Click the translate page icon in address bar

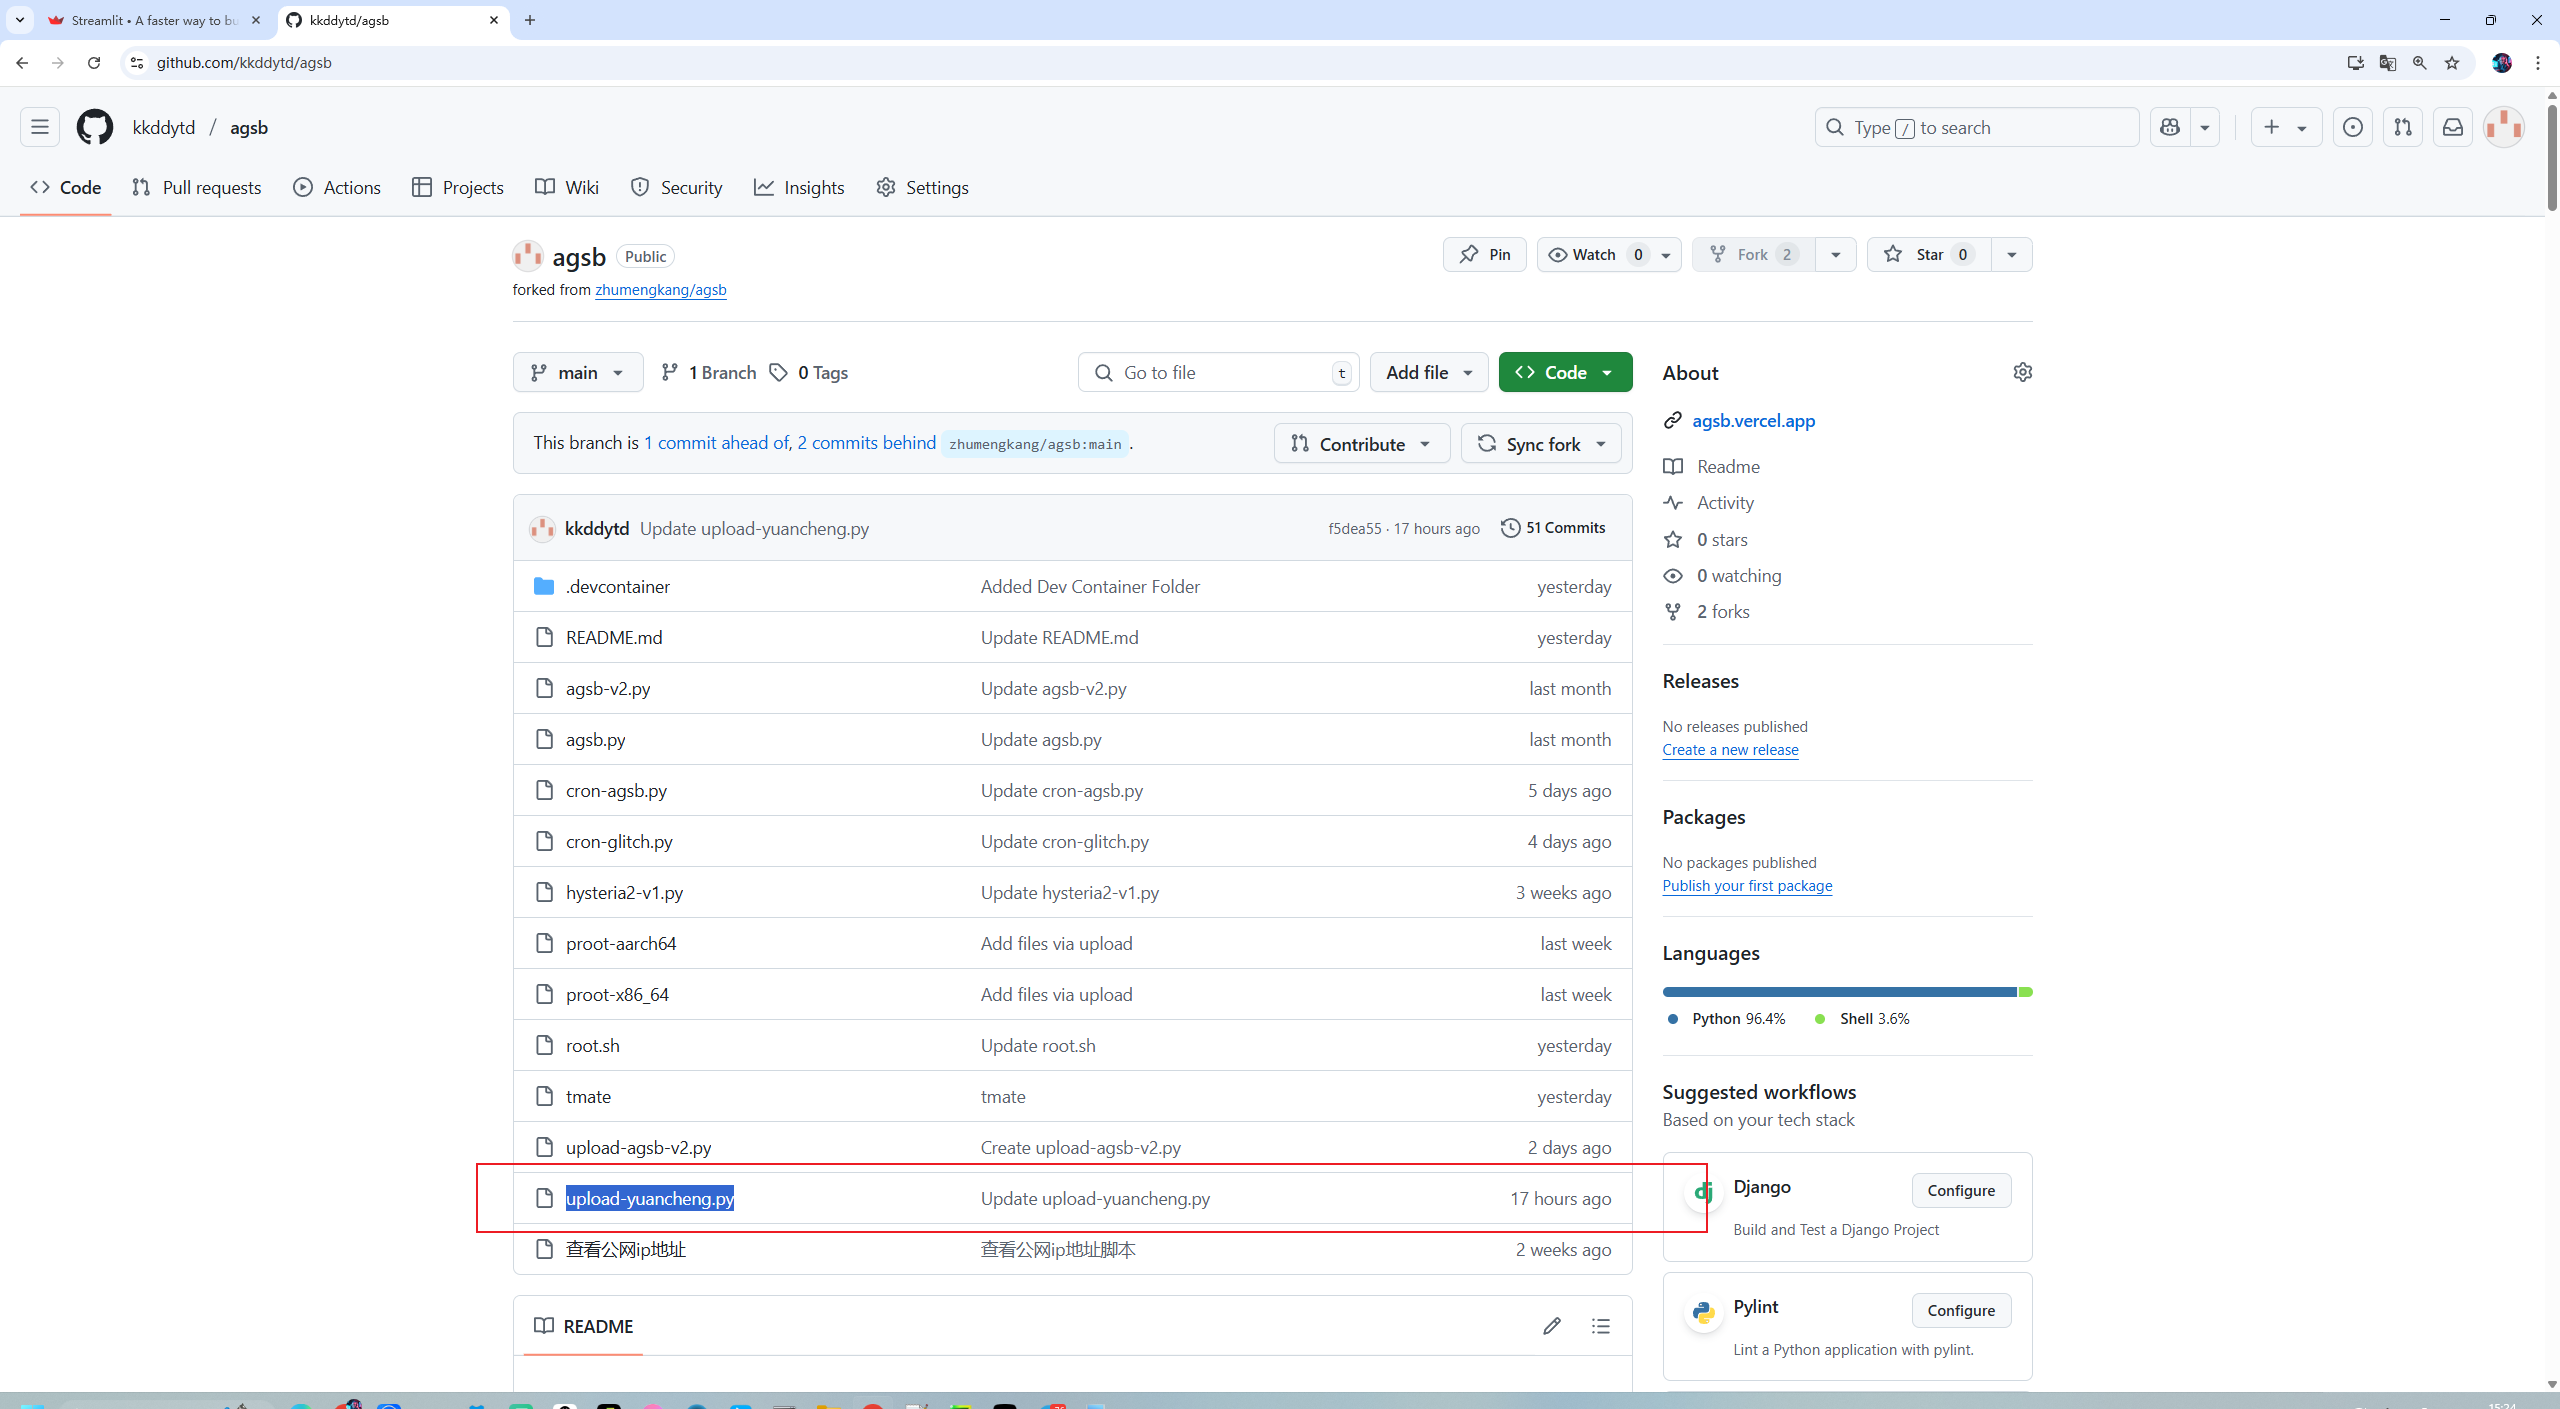click(2388, 63)
